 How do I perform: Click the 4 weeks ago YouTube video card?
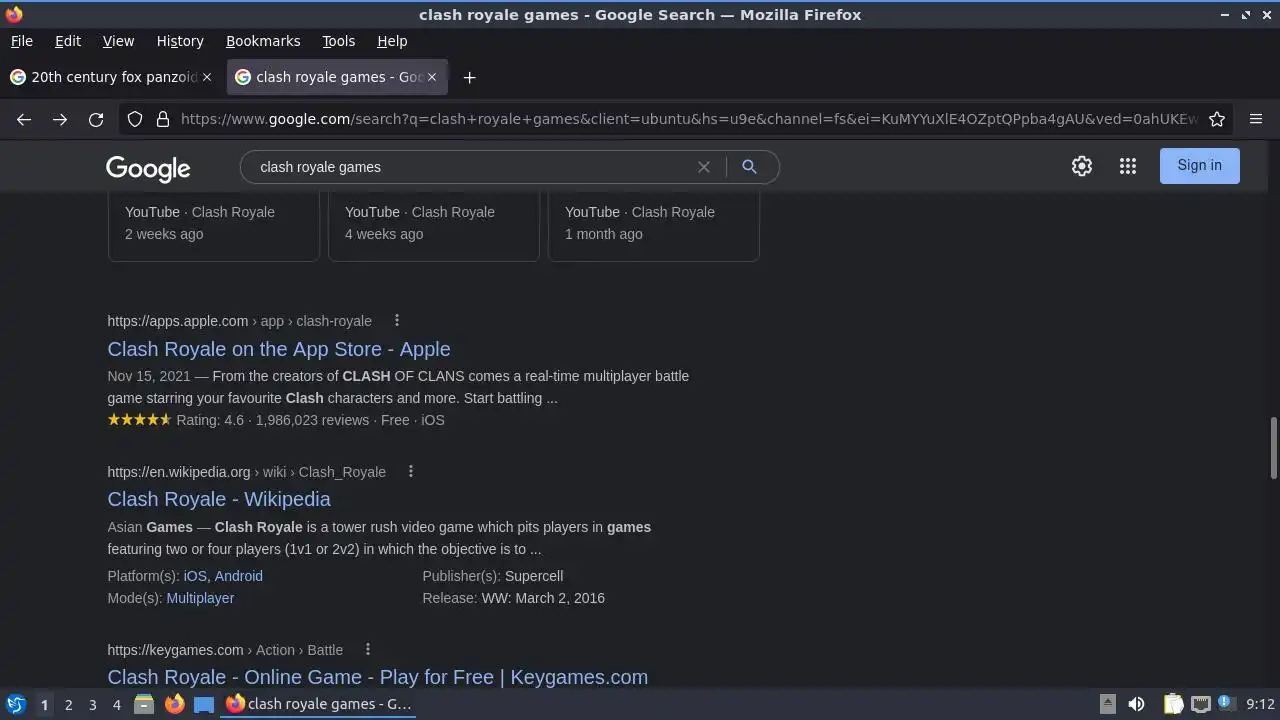(x=433, y=226)
